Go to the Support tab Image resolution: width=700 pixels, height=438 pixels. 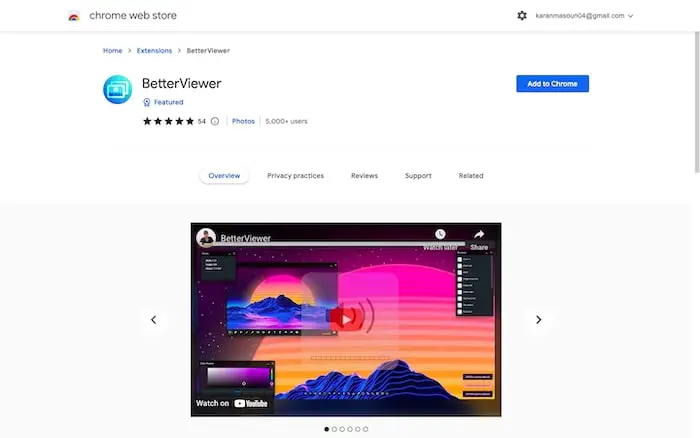pyautogui.click(x=418, y=175)
